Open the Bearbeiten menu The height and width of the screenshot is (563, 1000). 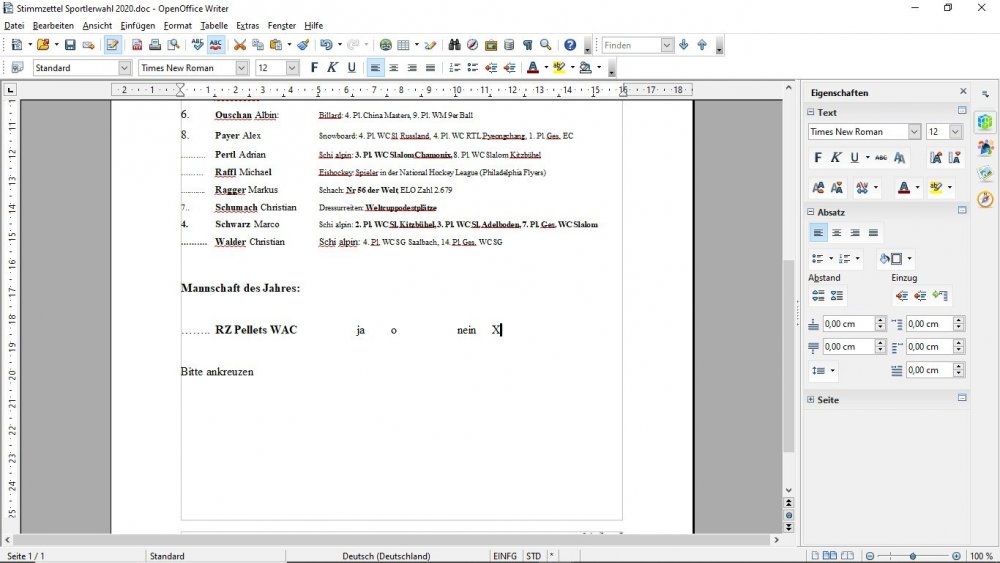[54, 26]
